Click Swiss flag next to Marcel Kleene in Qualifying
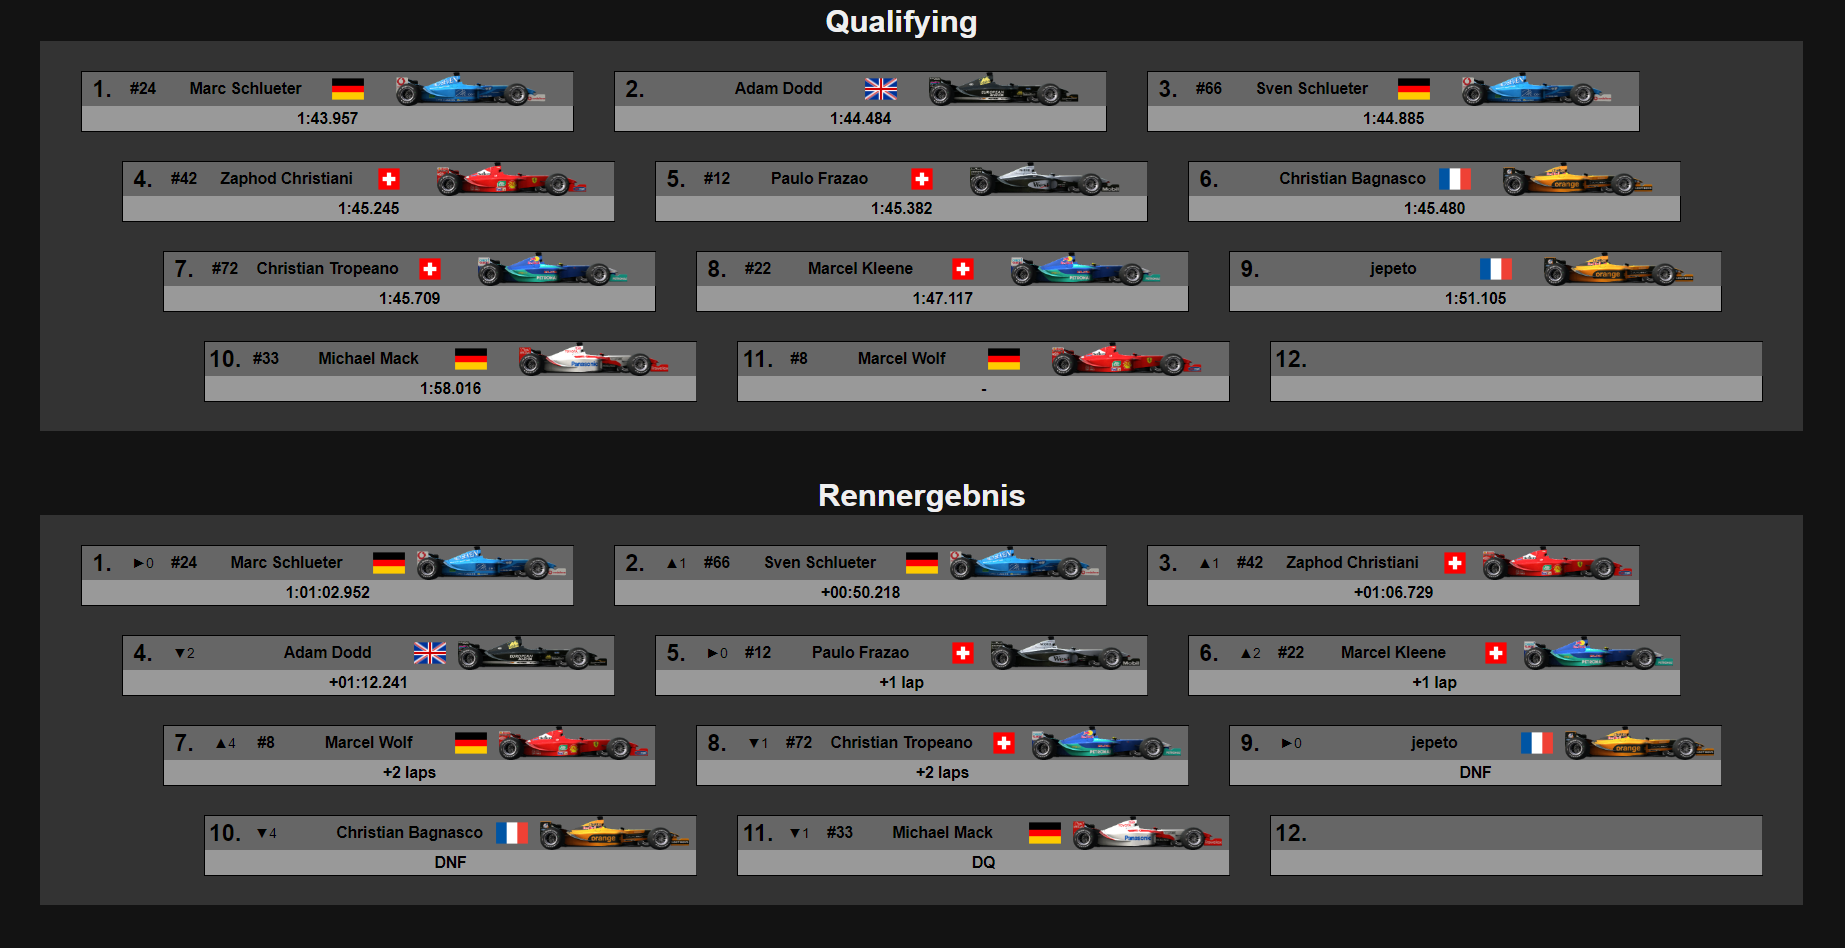1845x948 pixels. [963, 269]
